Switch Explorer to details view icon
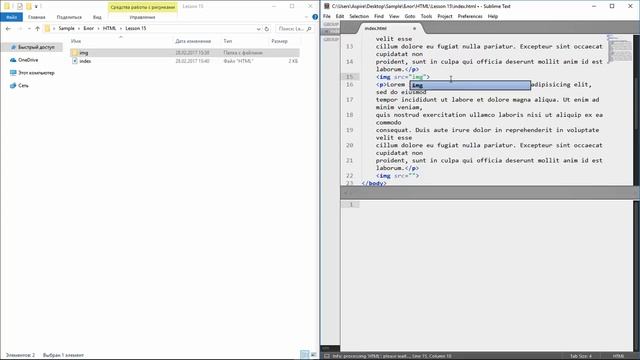640x360 pixels. pyautogui.click(x=304, y=354)
